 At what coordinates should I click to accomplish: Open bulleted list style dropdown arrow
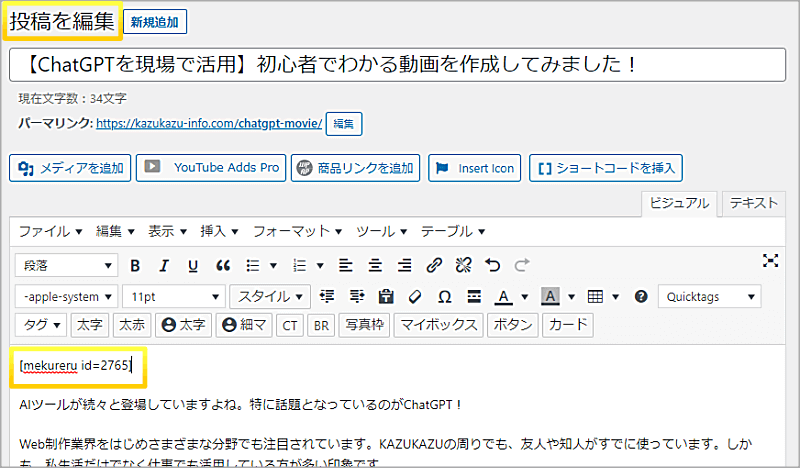pos(273,265)
